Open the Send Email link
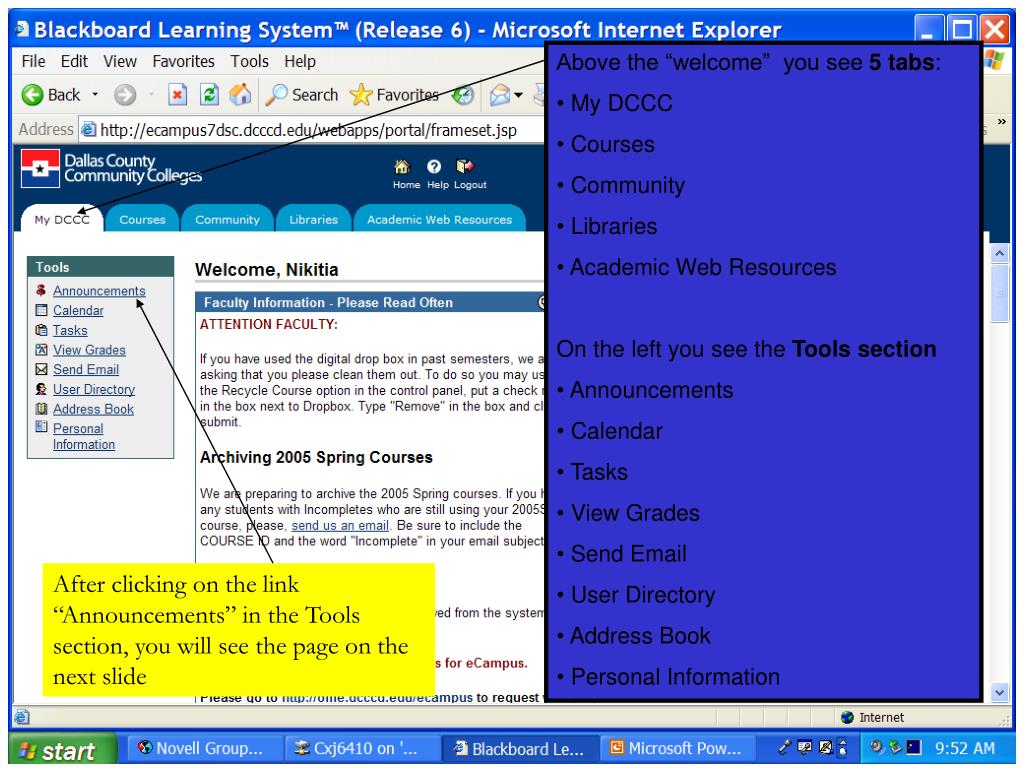This screenshot has height=768, width=1024. coord(86,369)
